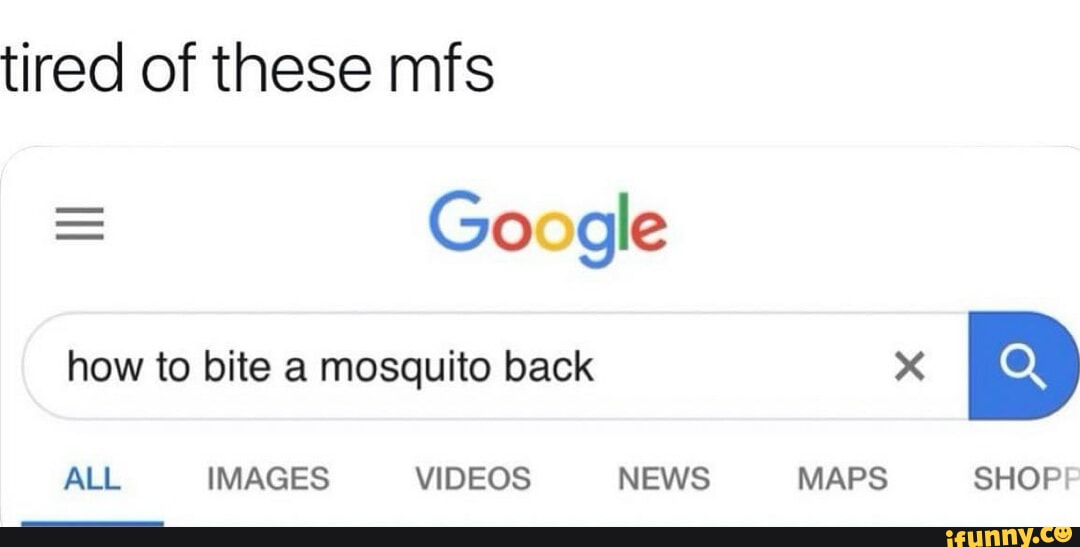Switch to the IMAGES tab
Screen dimensions: 1080x547
coord(269,478)
